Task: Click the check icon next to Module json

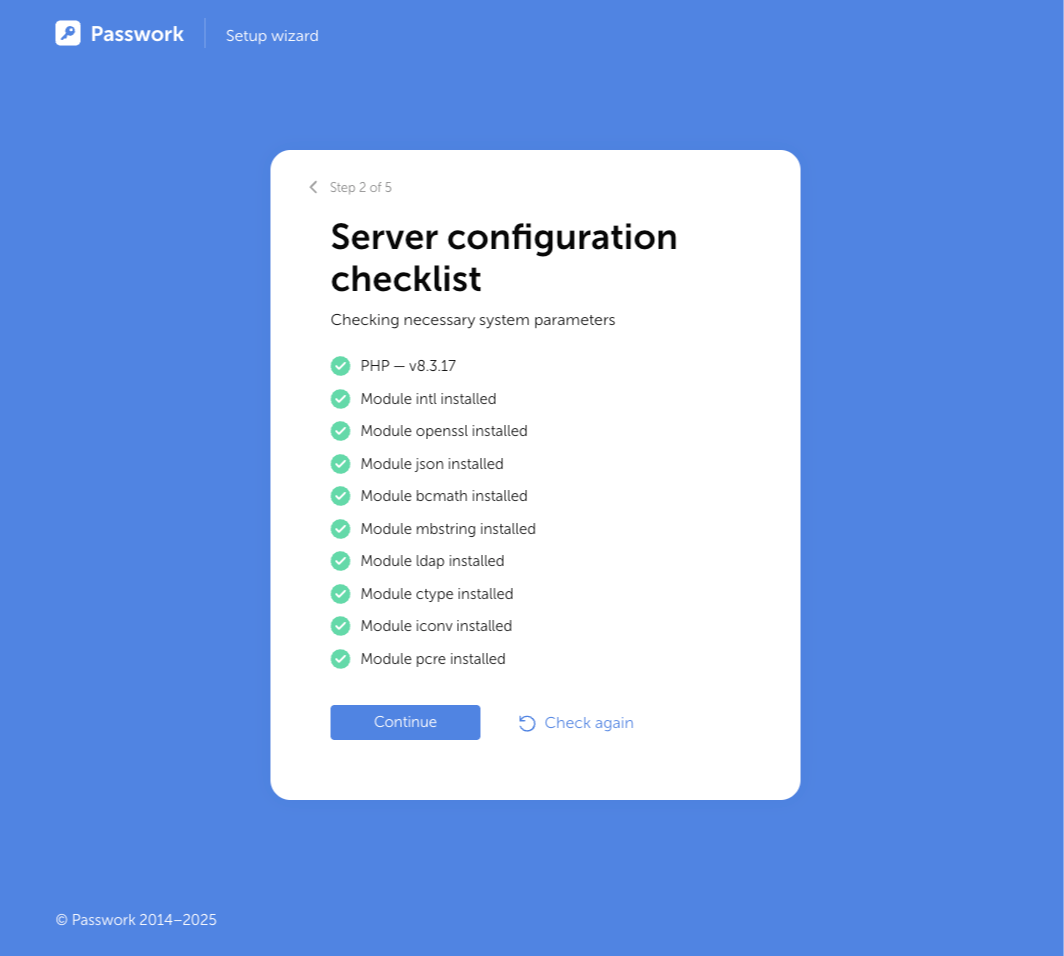Action: pyautogui.click(x=340, y=463)
